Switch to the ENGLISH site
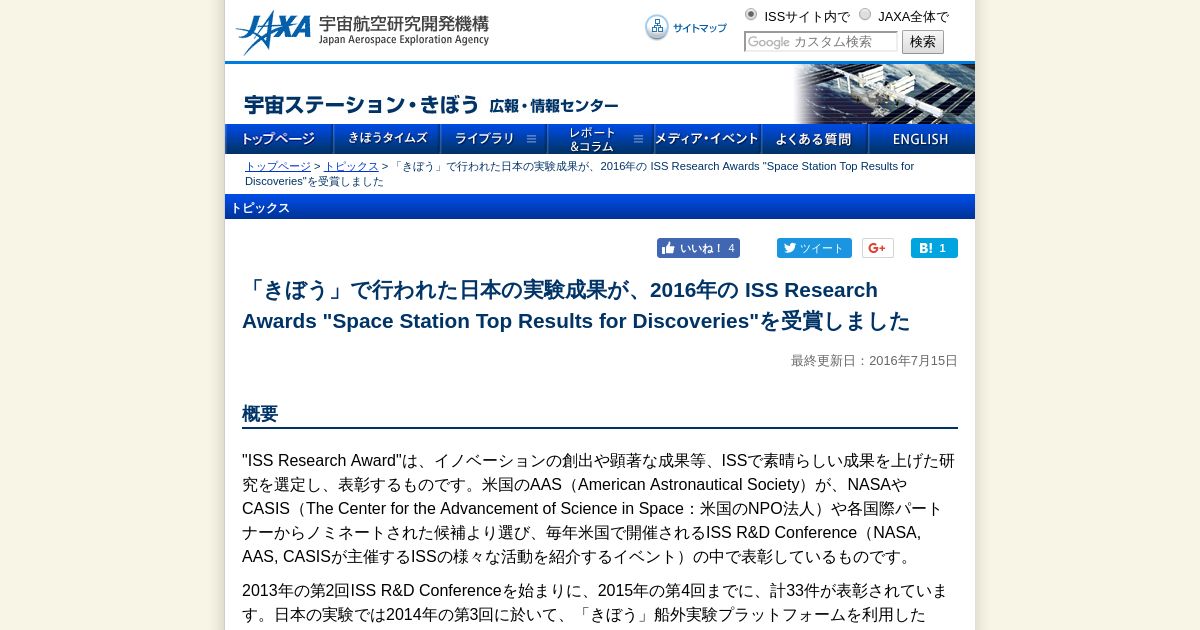The width and height of the screenshot is (1200, 630). click(922, 139)
